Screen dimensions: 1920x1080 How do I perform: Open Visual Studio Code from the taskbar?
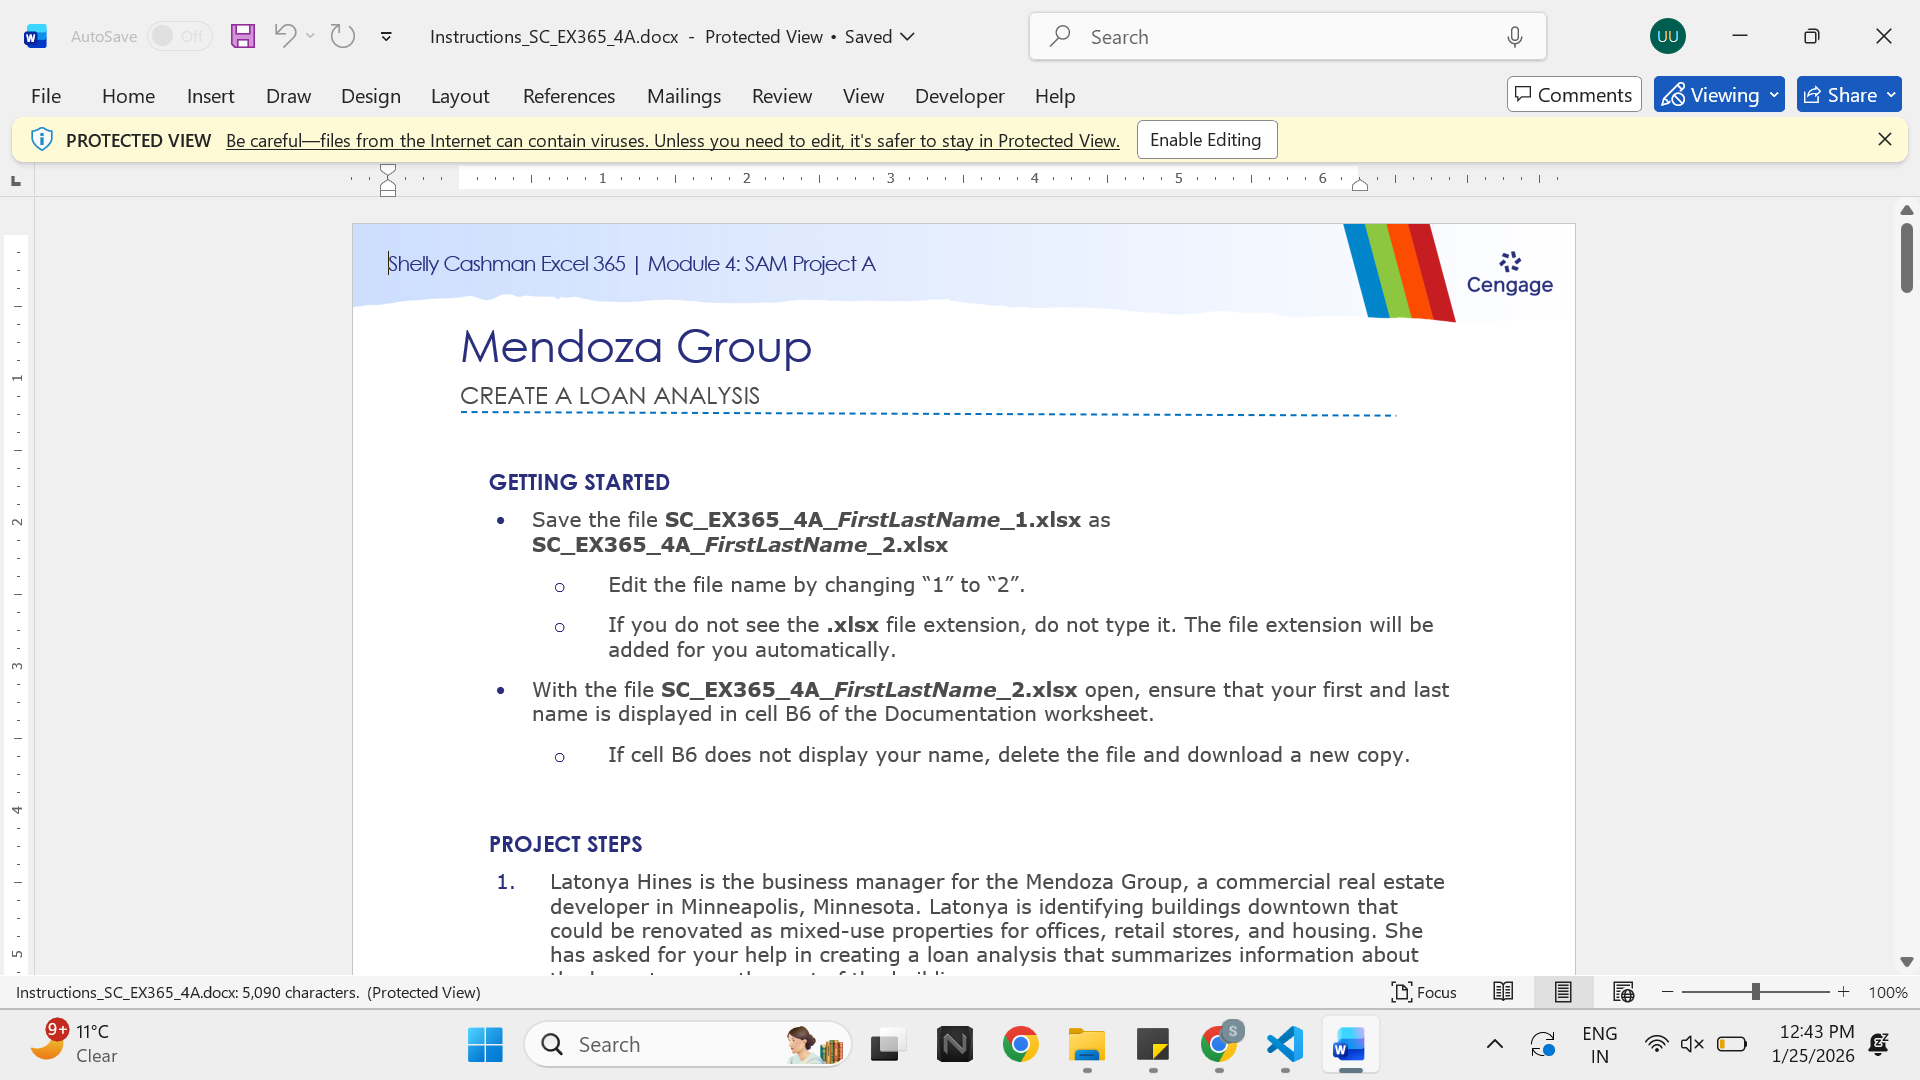(x=1285, y=1045)
